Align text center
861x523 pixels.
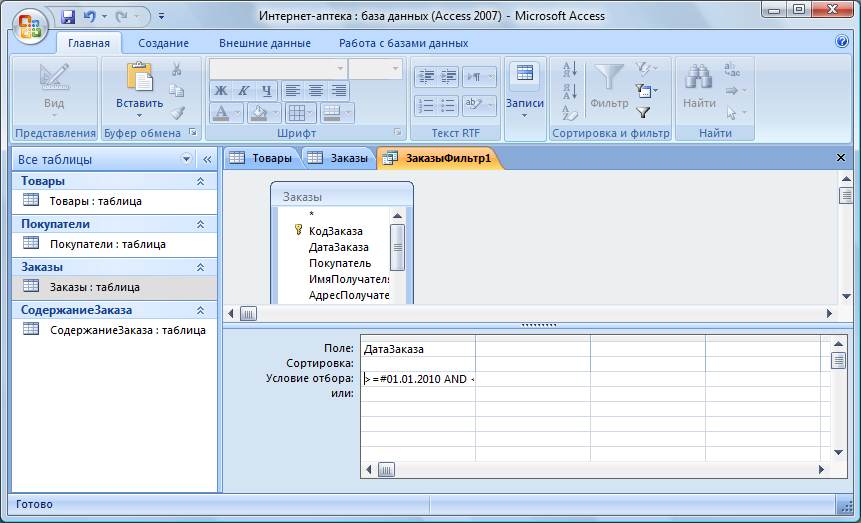(x=316, y=91)
